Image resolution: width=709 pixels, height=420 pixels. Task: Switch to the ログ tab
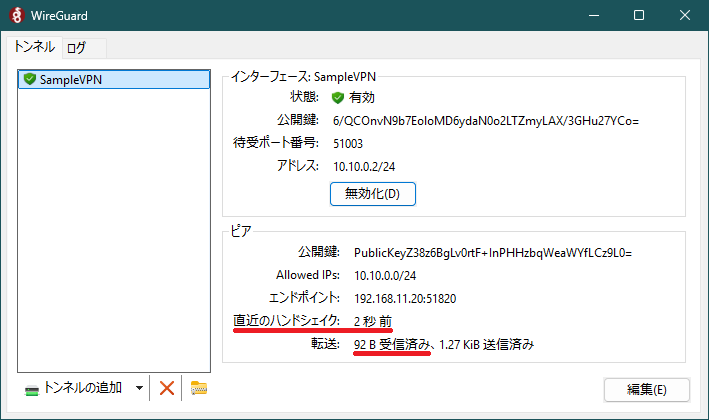point(76,47)
